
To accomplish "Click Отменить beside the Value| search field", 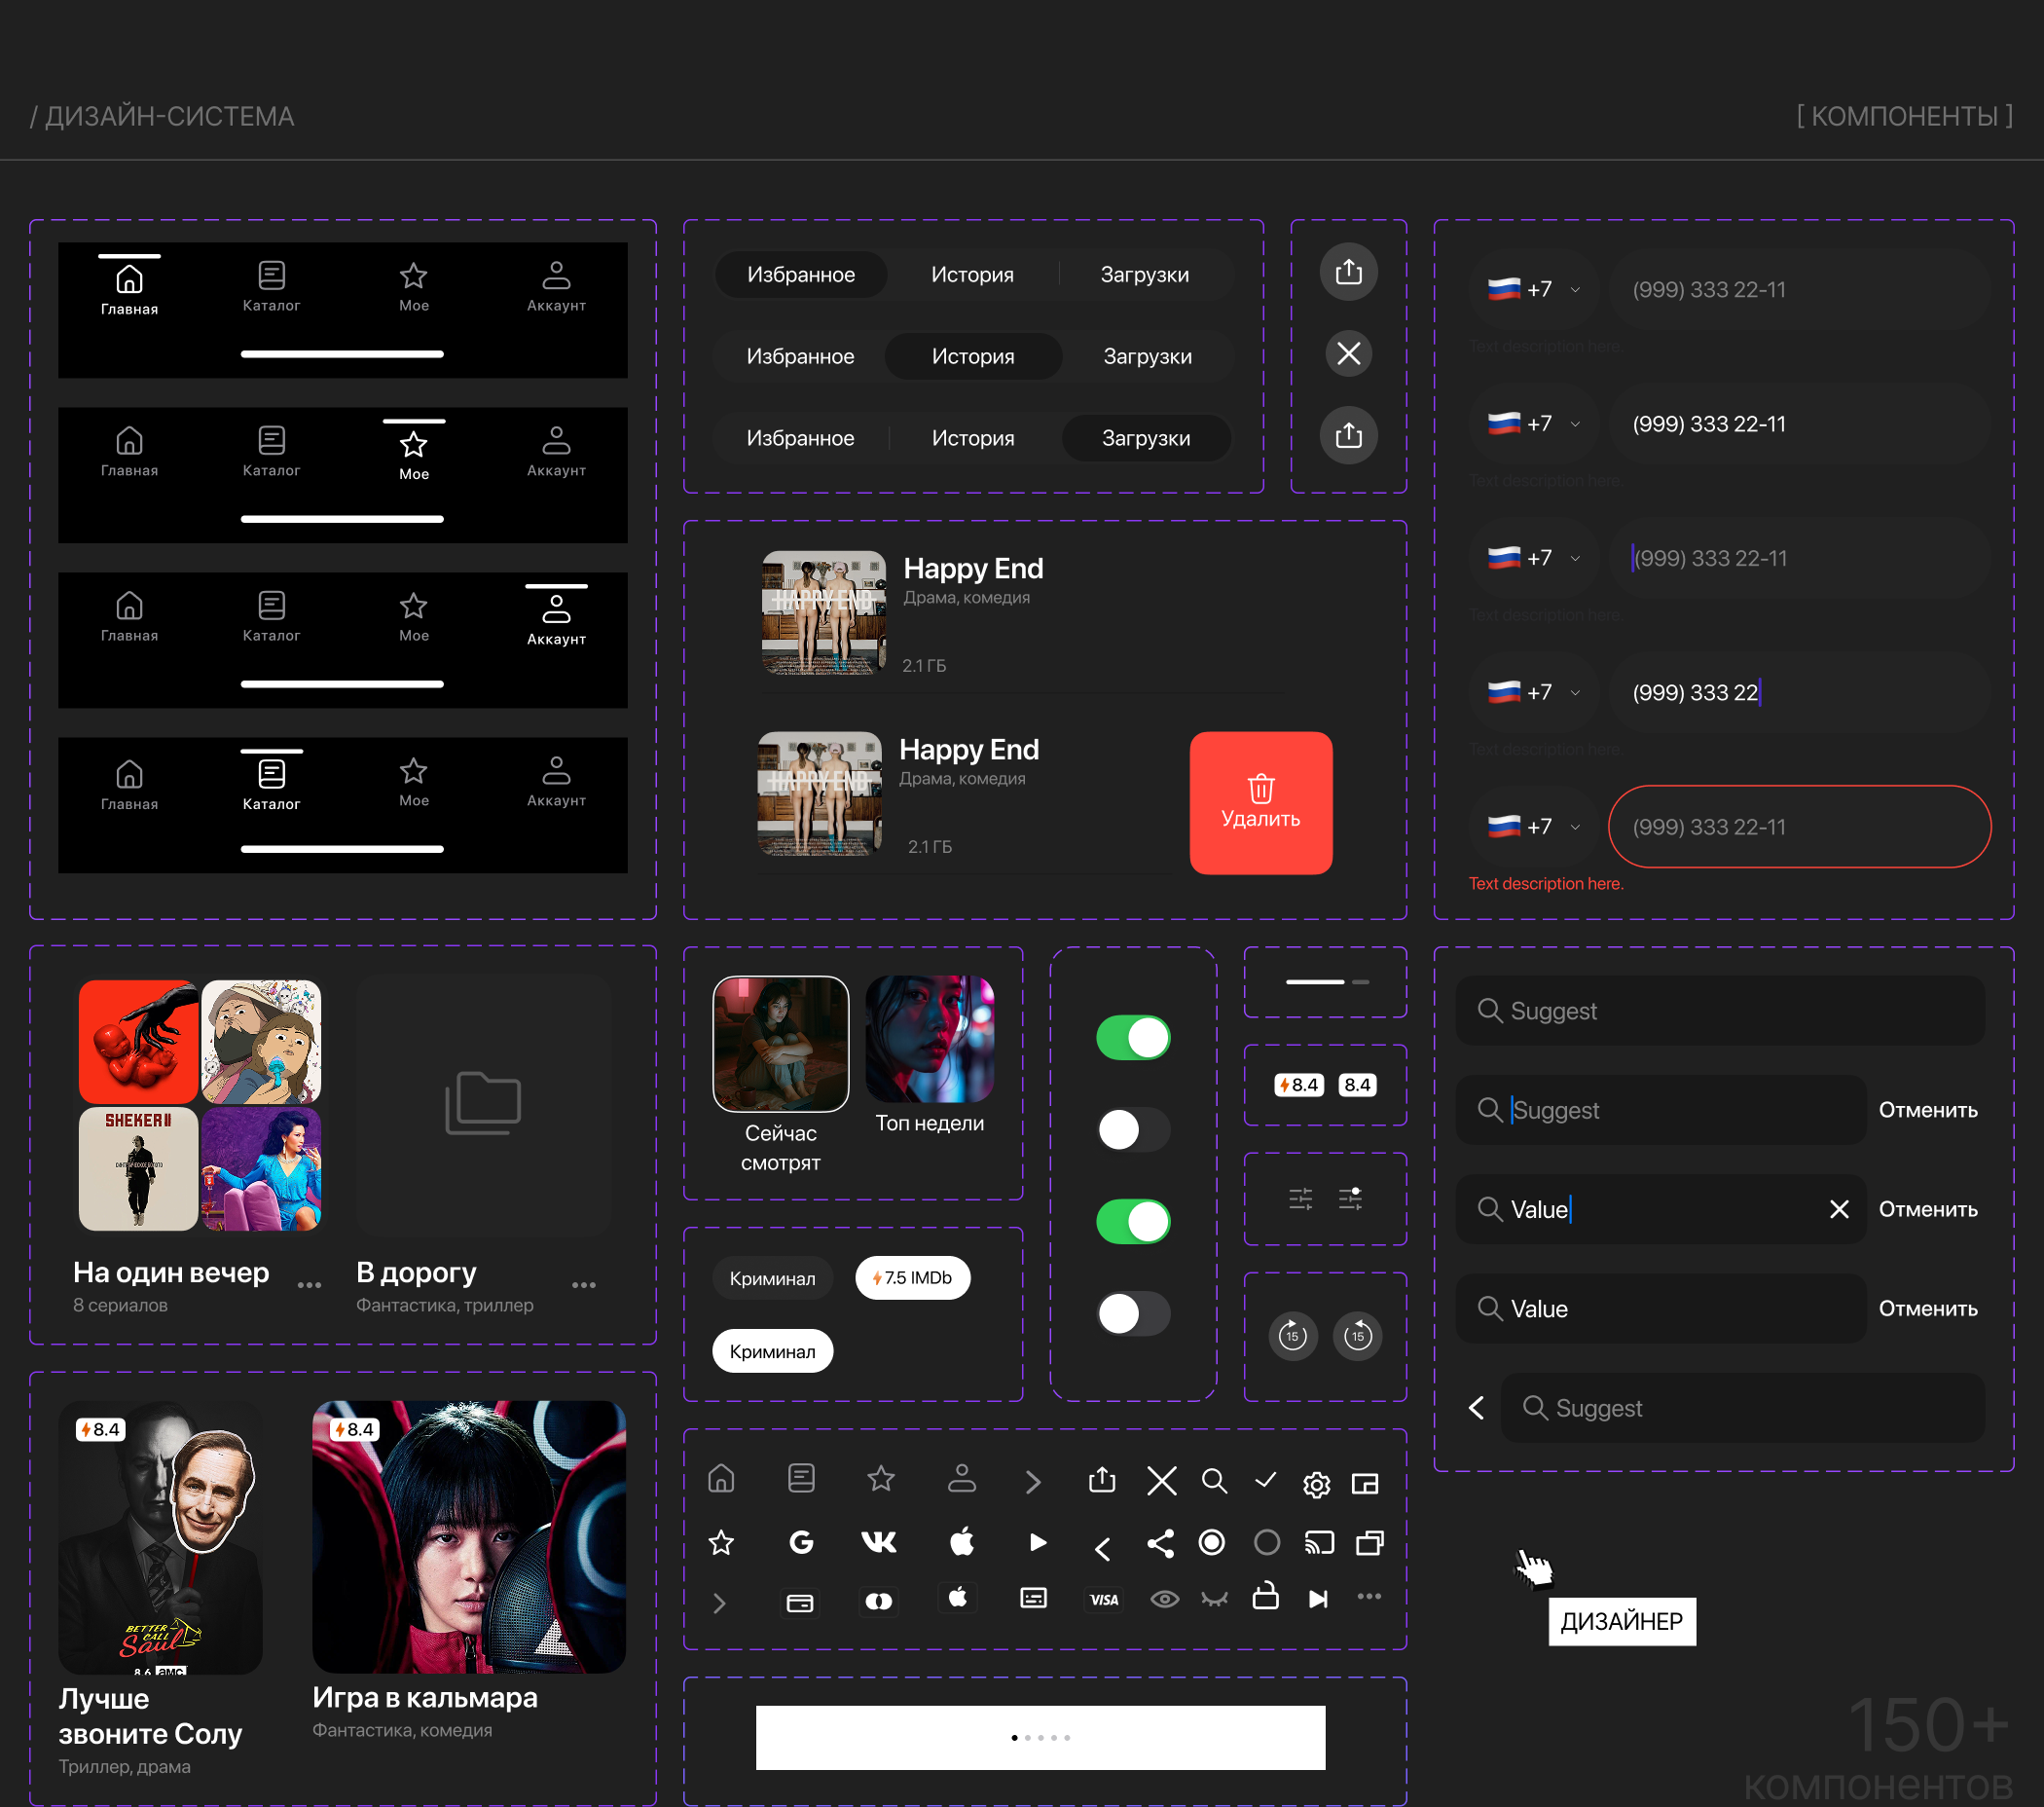I will (x=1927, y=1209).
